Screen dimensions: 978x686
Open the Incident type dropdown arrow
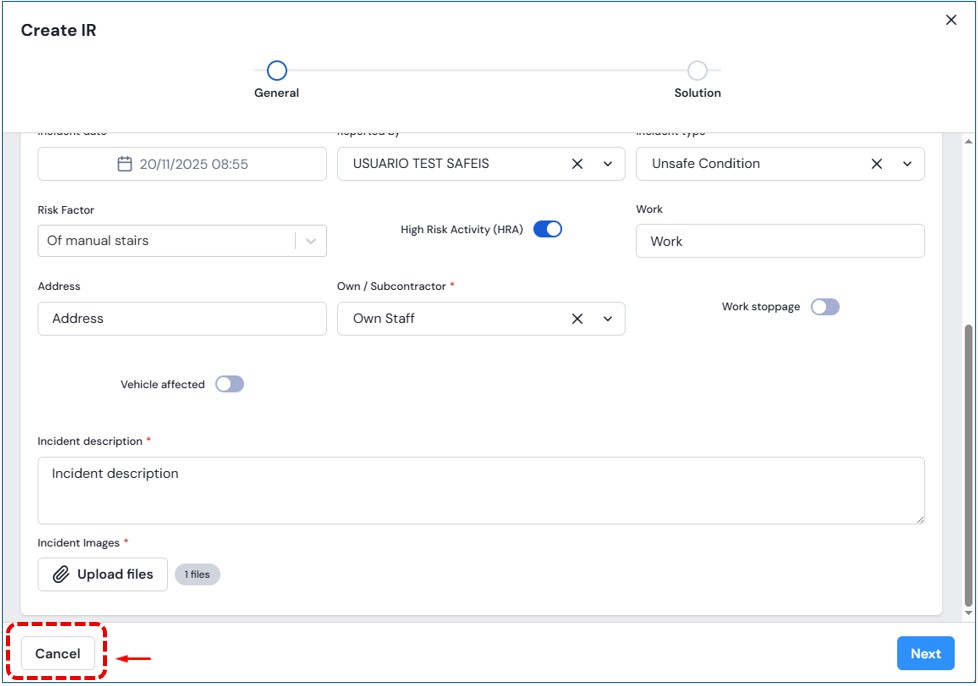(x=907, y=164)
